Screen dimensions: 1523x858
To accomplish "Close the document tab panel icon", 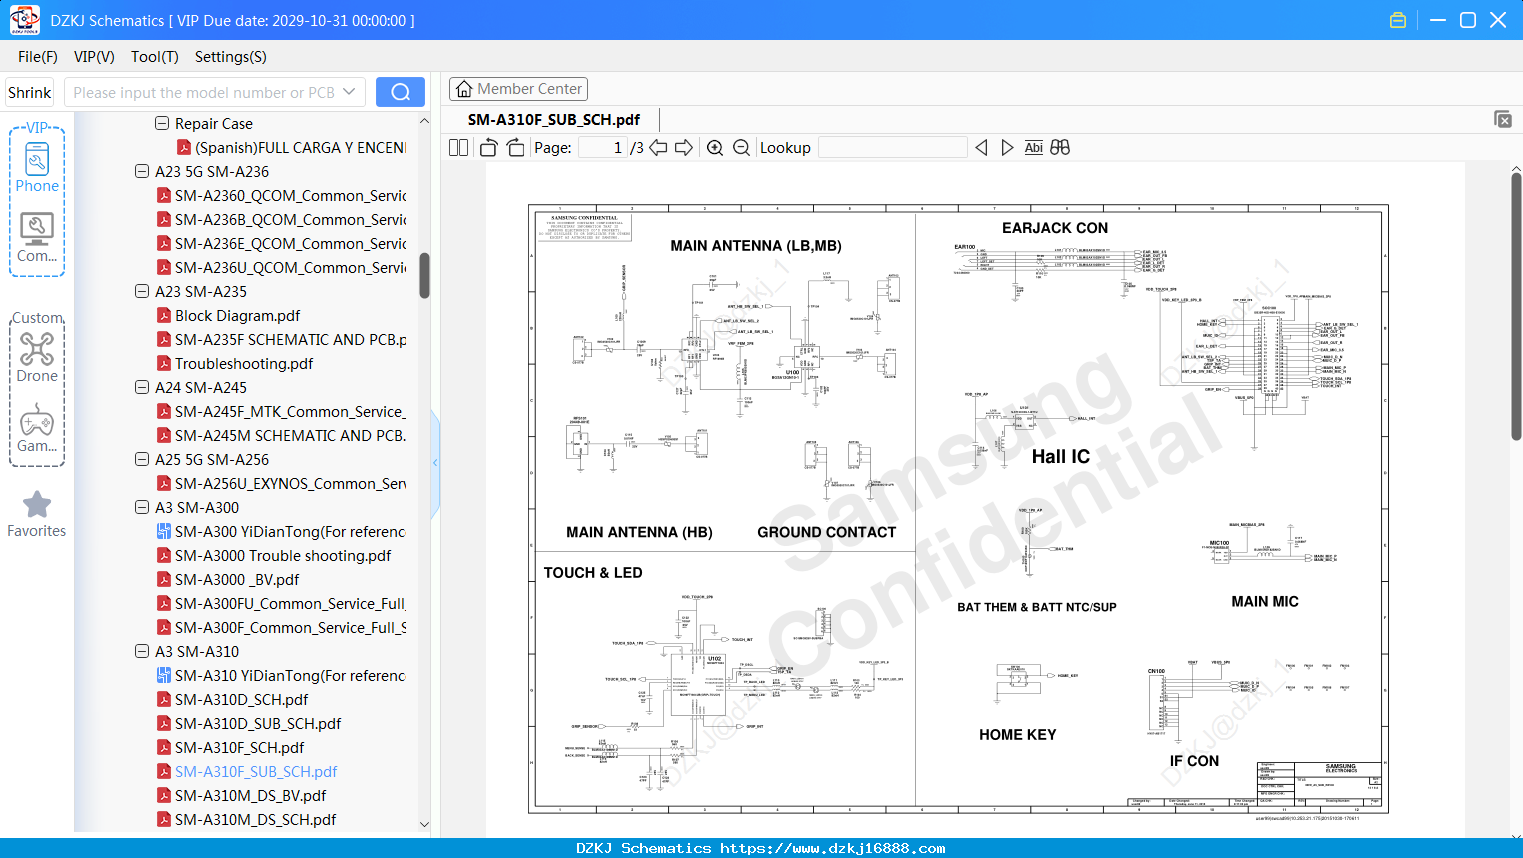I will (1503, 119).
